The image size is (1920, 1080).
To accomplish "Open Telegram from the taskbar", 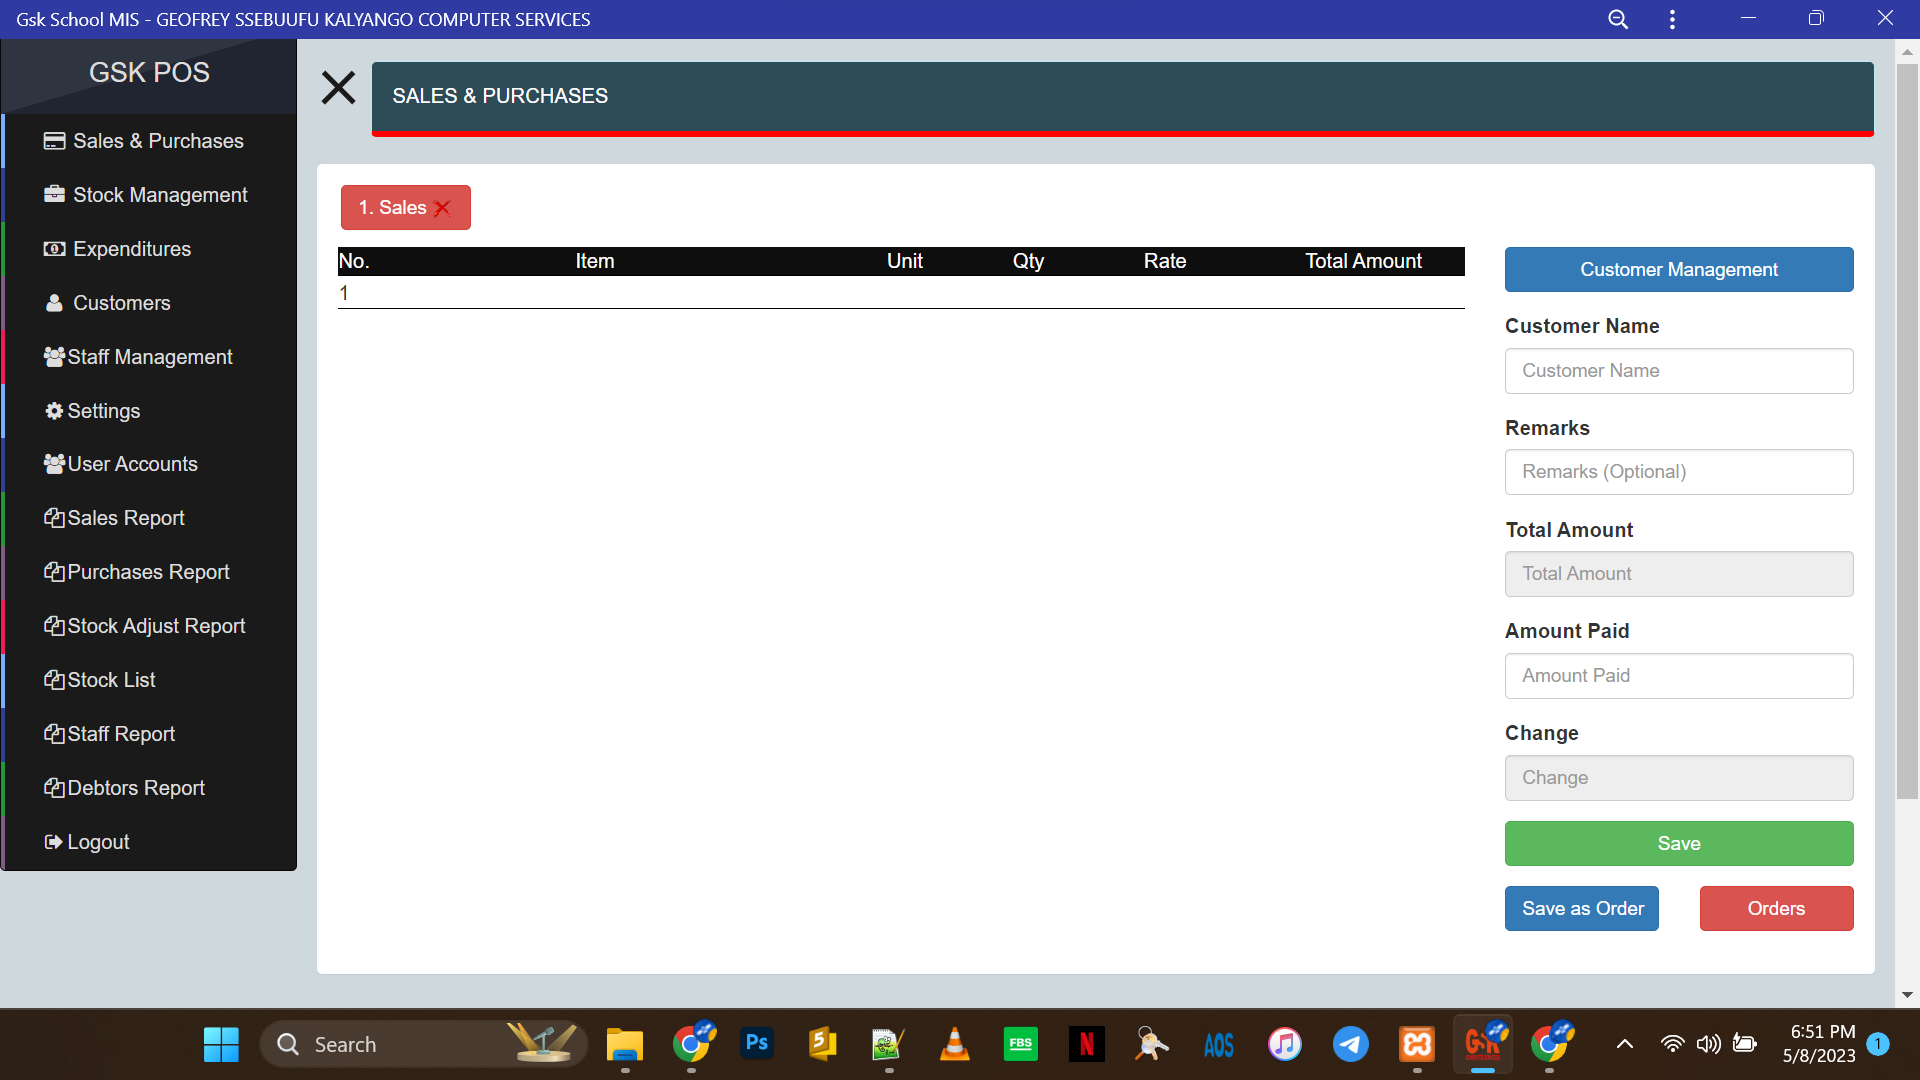I will [1350, 1044].
